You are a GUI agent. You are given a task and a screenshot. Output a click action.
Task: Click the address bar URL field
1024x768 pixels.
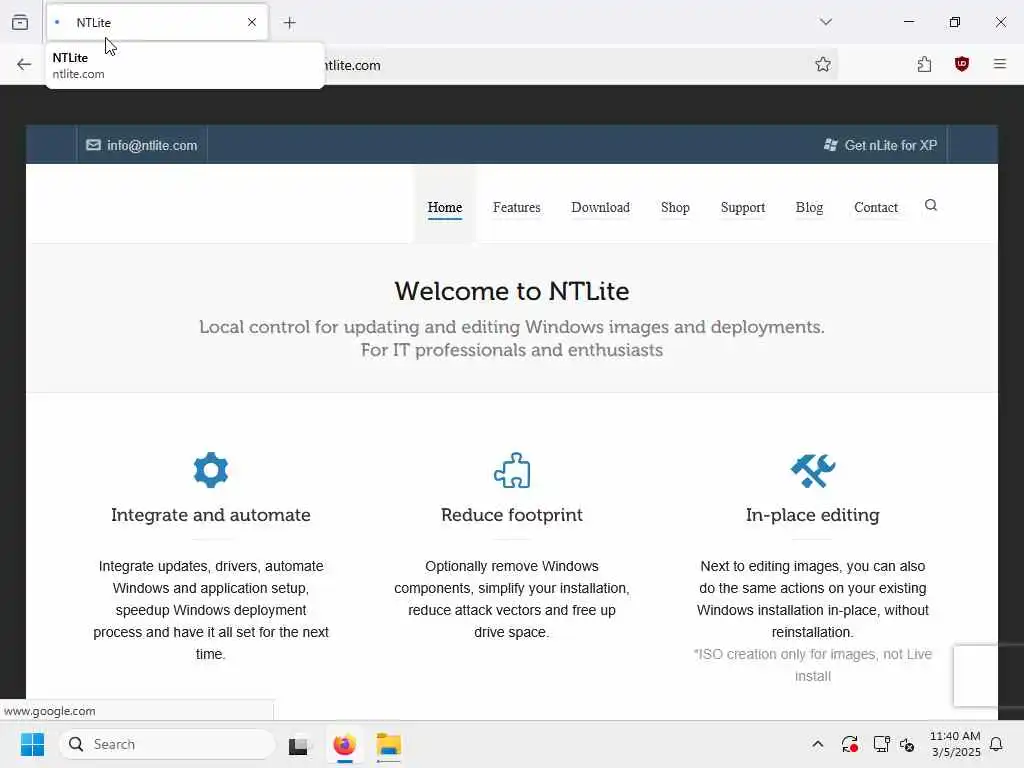[x=567, y=65]
